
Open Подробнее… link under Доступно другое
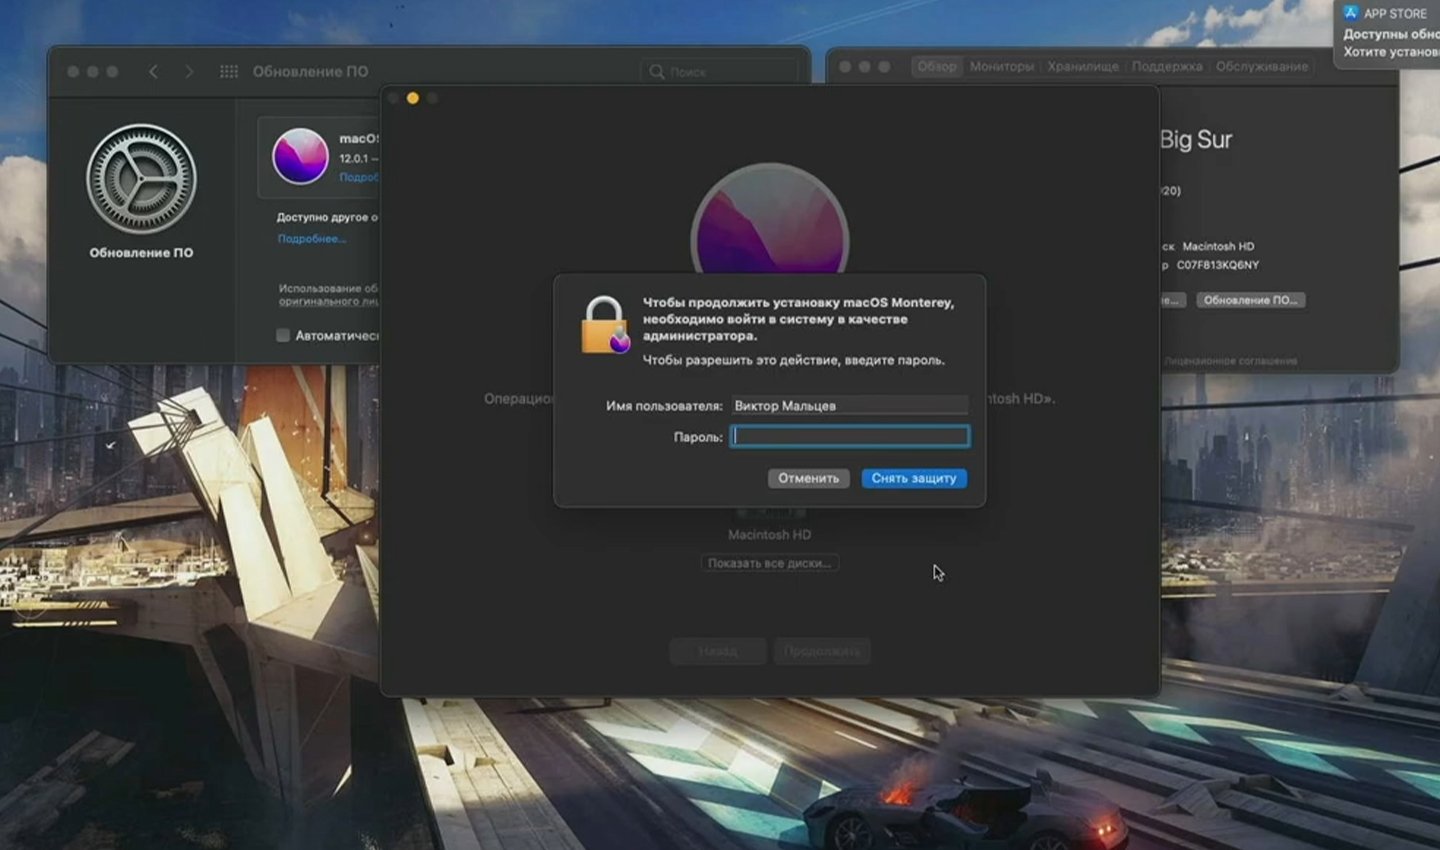pos(312,238)
